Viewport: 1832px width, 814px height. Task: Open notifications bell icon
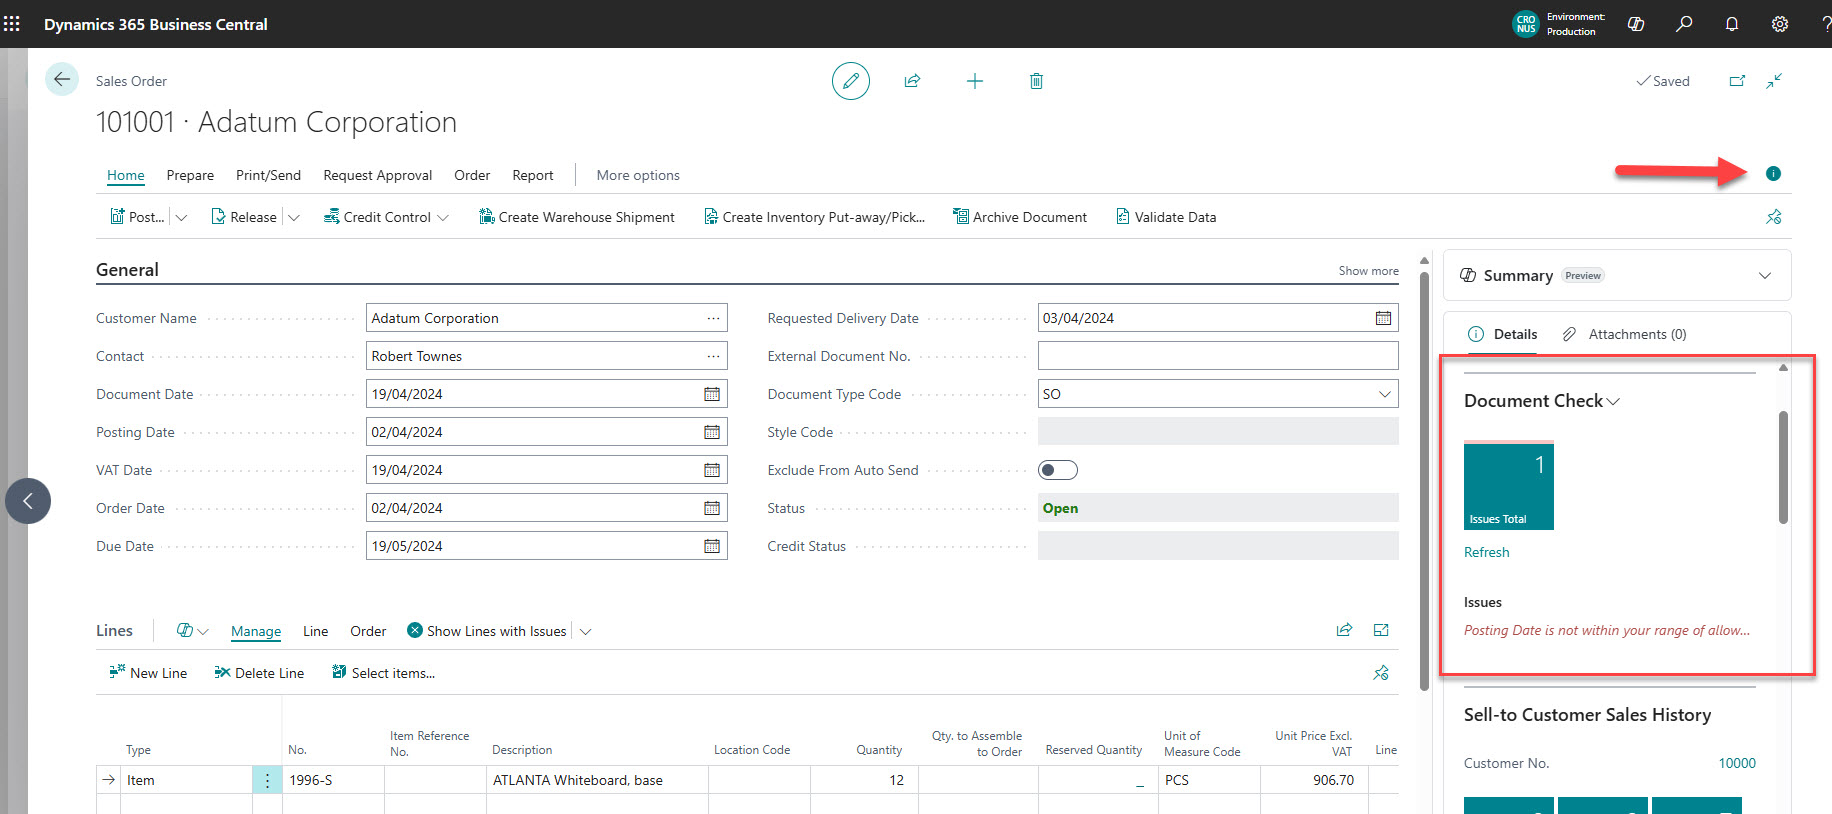pyautogui.click(x=1732, y=24)
